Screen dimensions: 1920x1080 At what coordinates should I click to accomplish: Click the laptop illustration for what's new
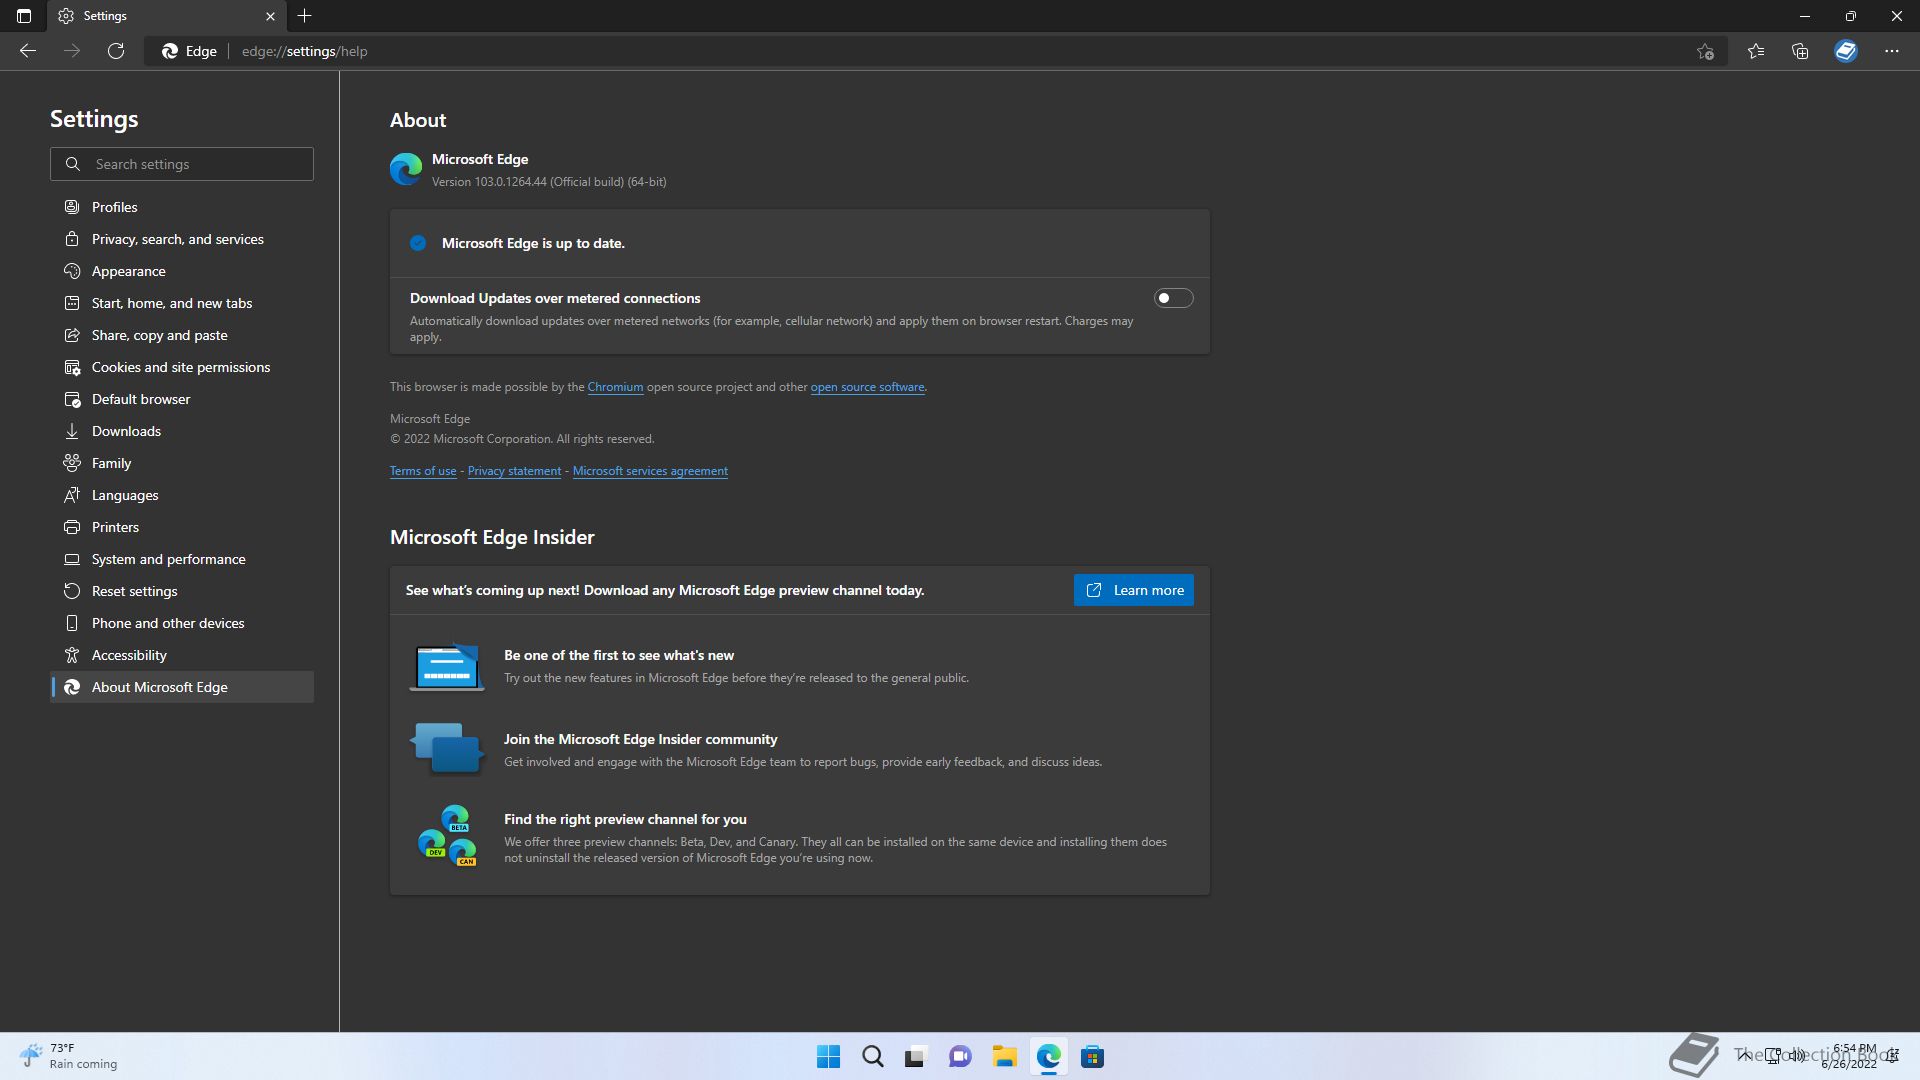point(447,666)
